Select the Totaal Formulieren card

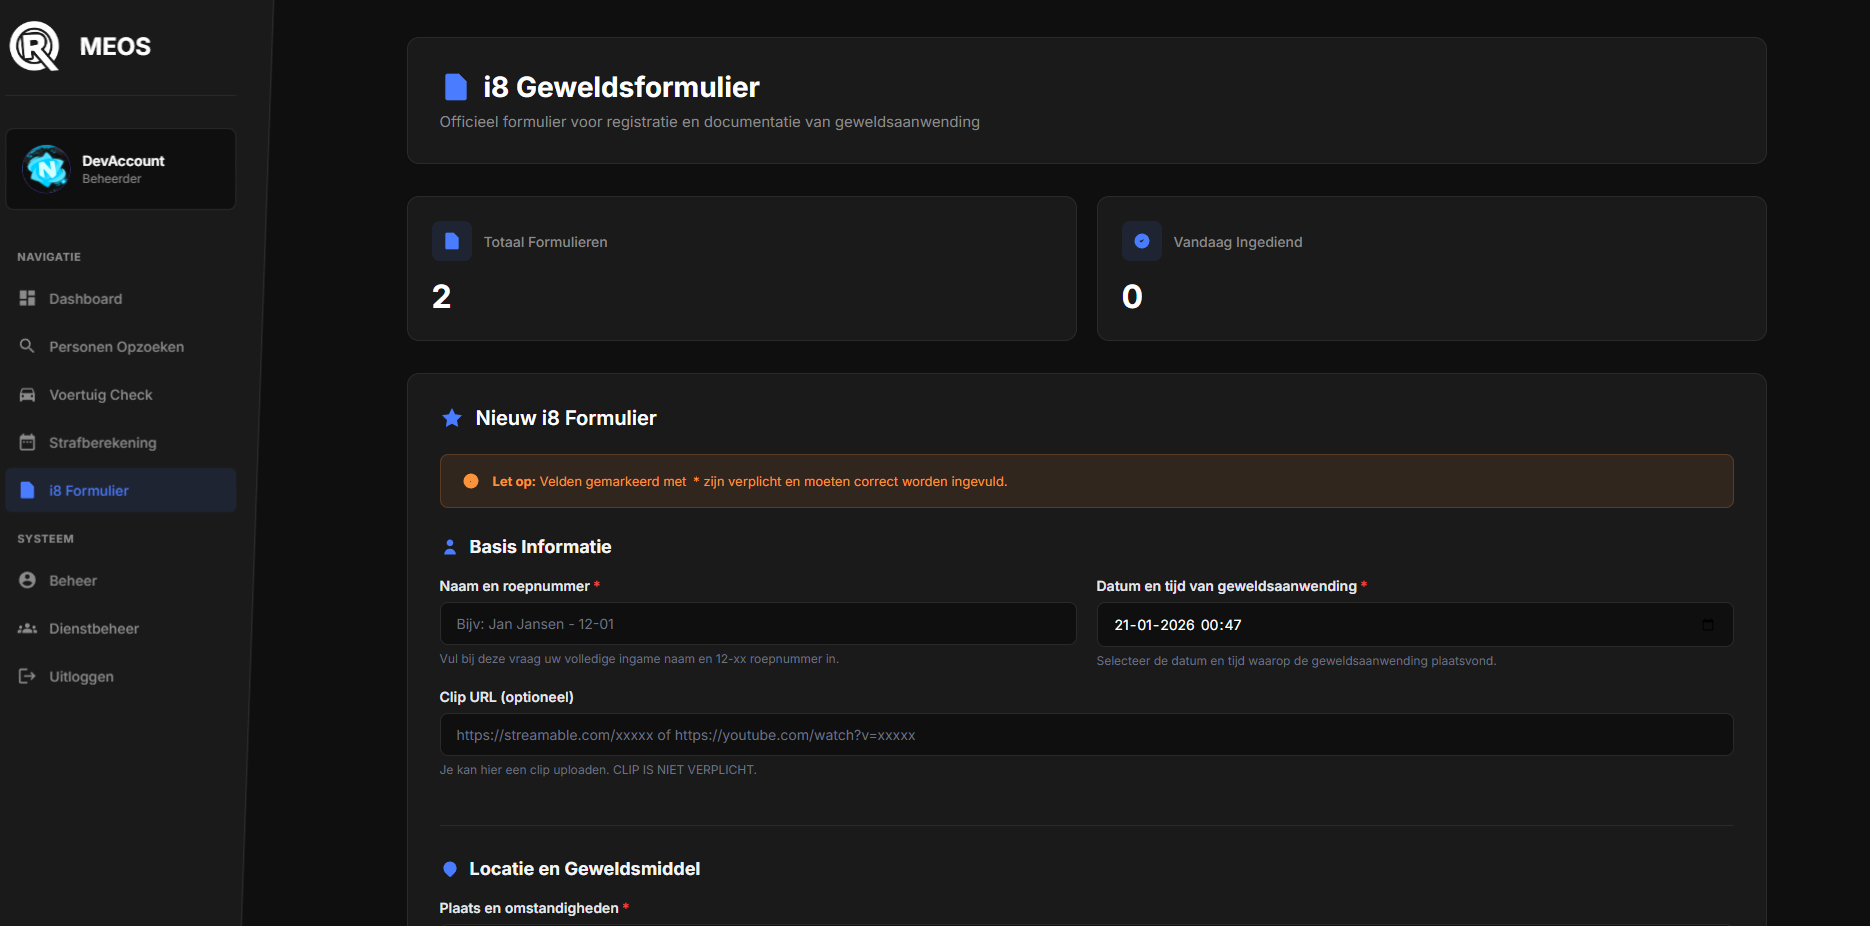click(x=741, y=269)
